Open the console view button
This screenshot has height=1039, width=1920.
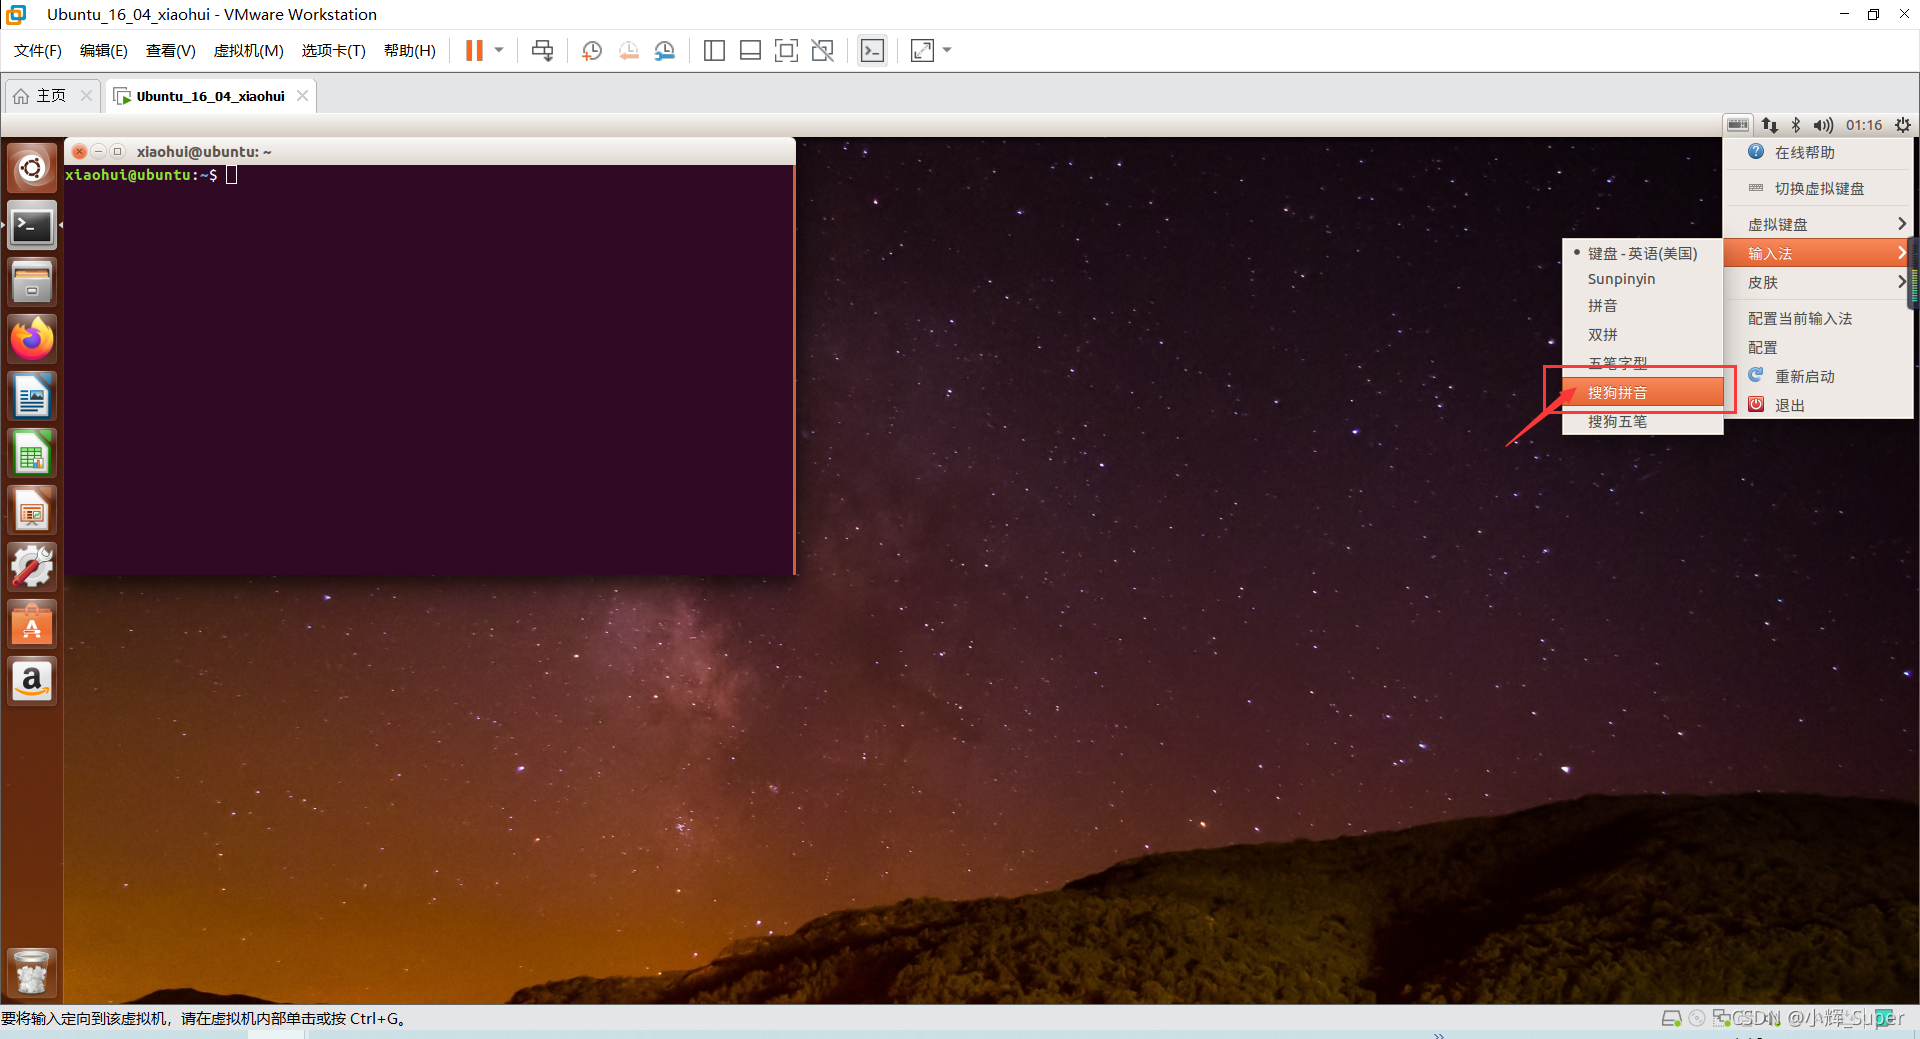coord(872,51)
